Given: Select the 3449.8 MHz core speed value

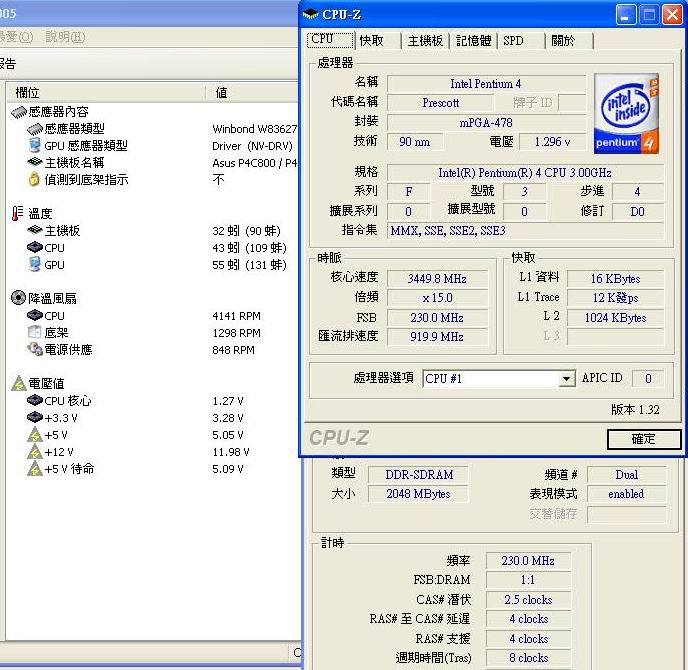Looking at the screenshot, I should tap(437, 279).
